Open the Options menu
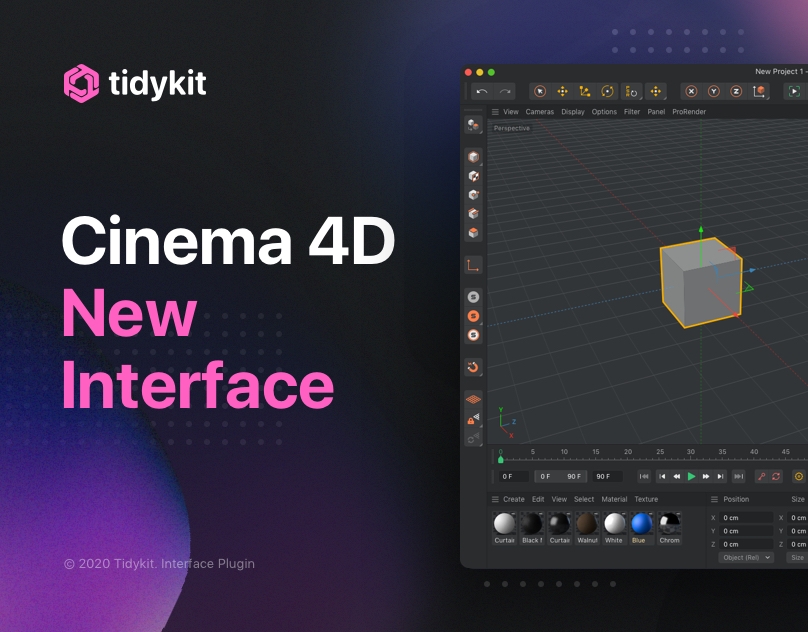Image resolution: width=808 pixels, height=632 pixels. pyautogui.click(x=604, y=112)
